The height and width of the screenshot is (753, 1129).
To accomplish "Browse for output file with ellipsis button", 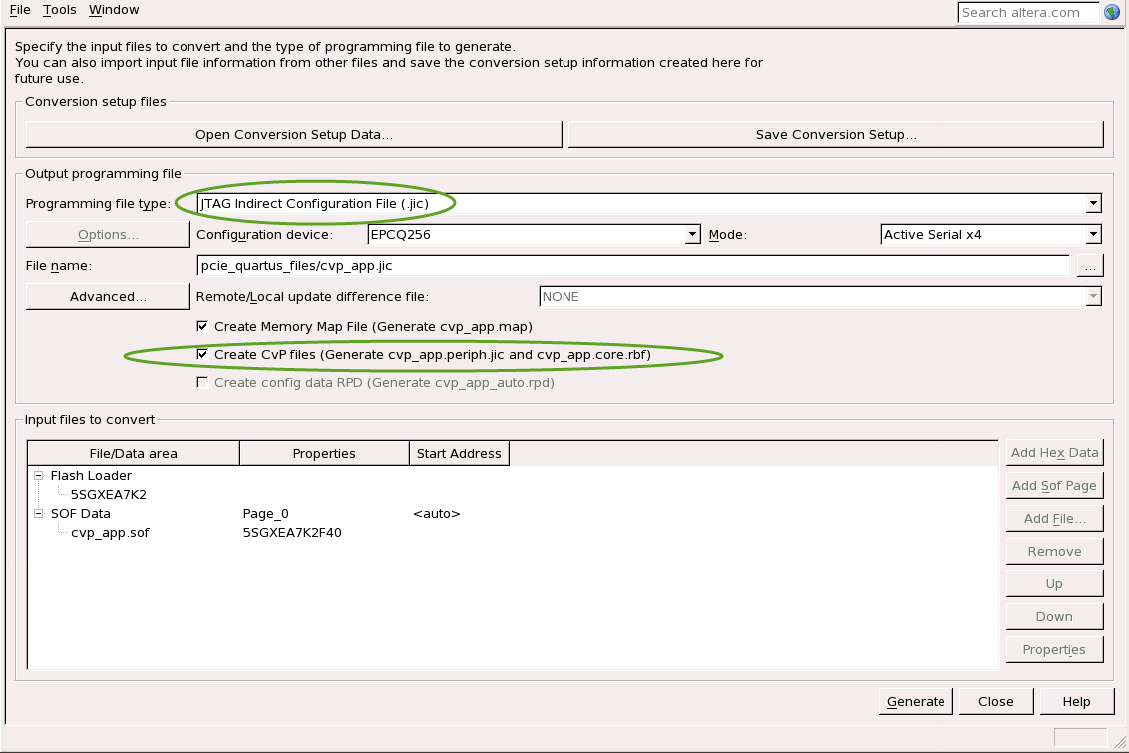I will (x=1090, y=266).
